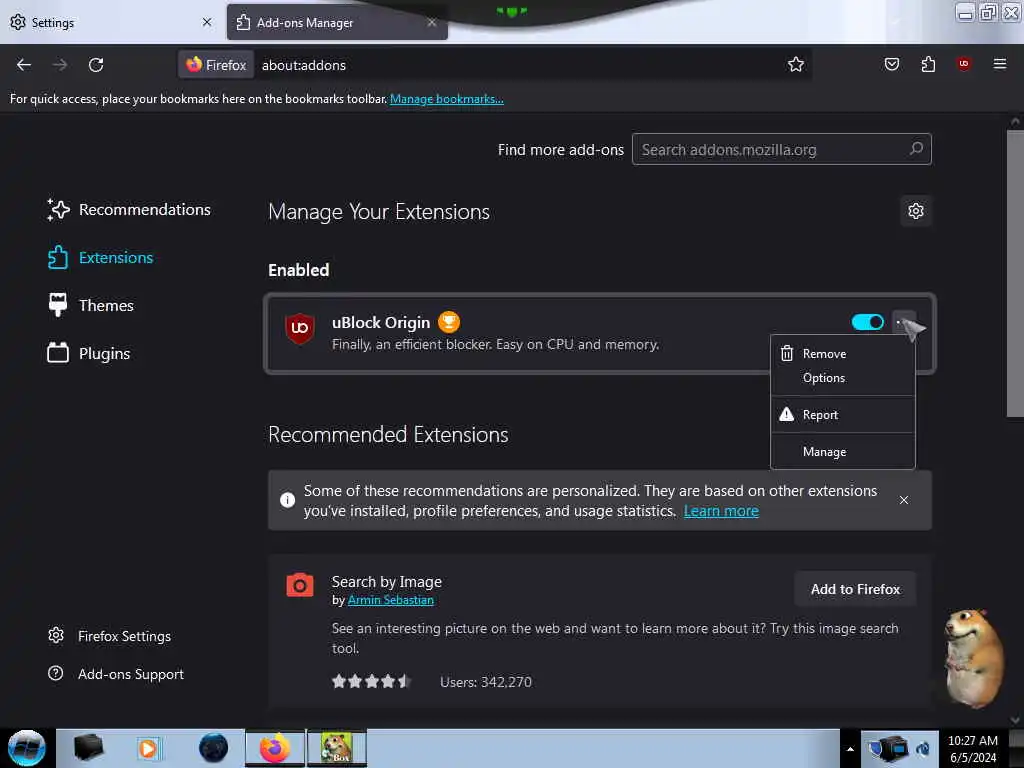Click the Firefox identity icon in address bar
Image resolution: width=1024 pixels, height=768 pixels.
coord(216,65)
